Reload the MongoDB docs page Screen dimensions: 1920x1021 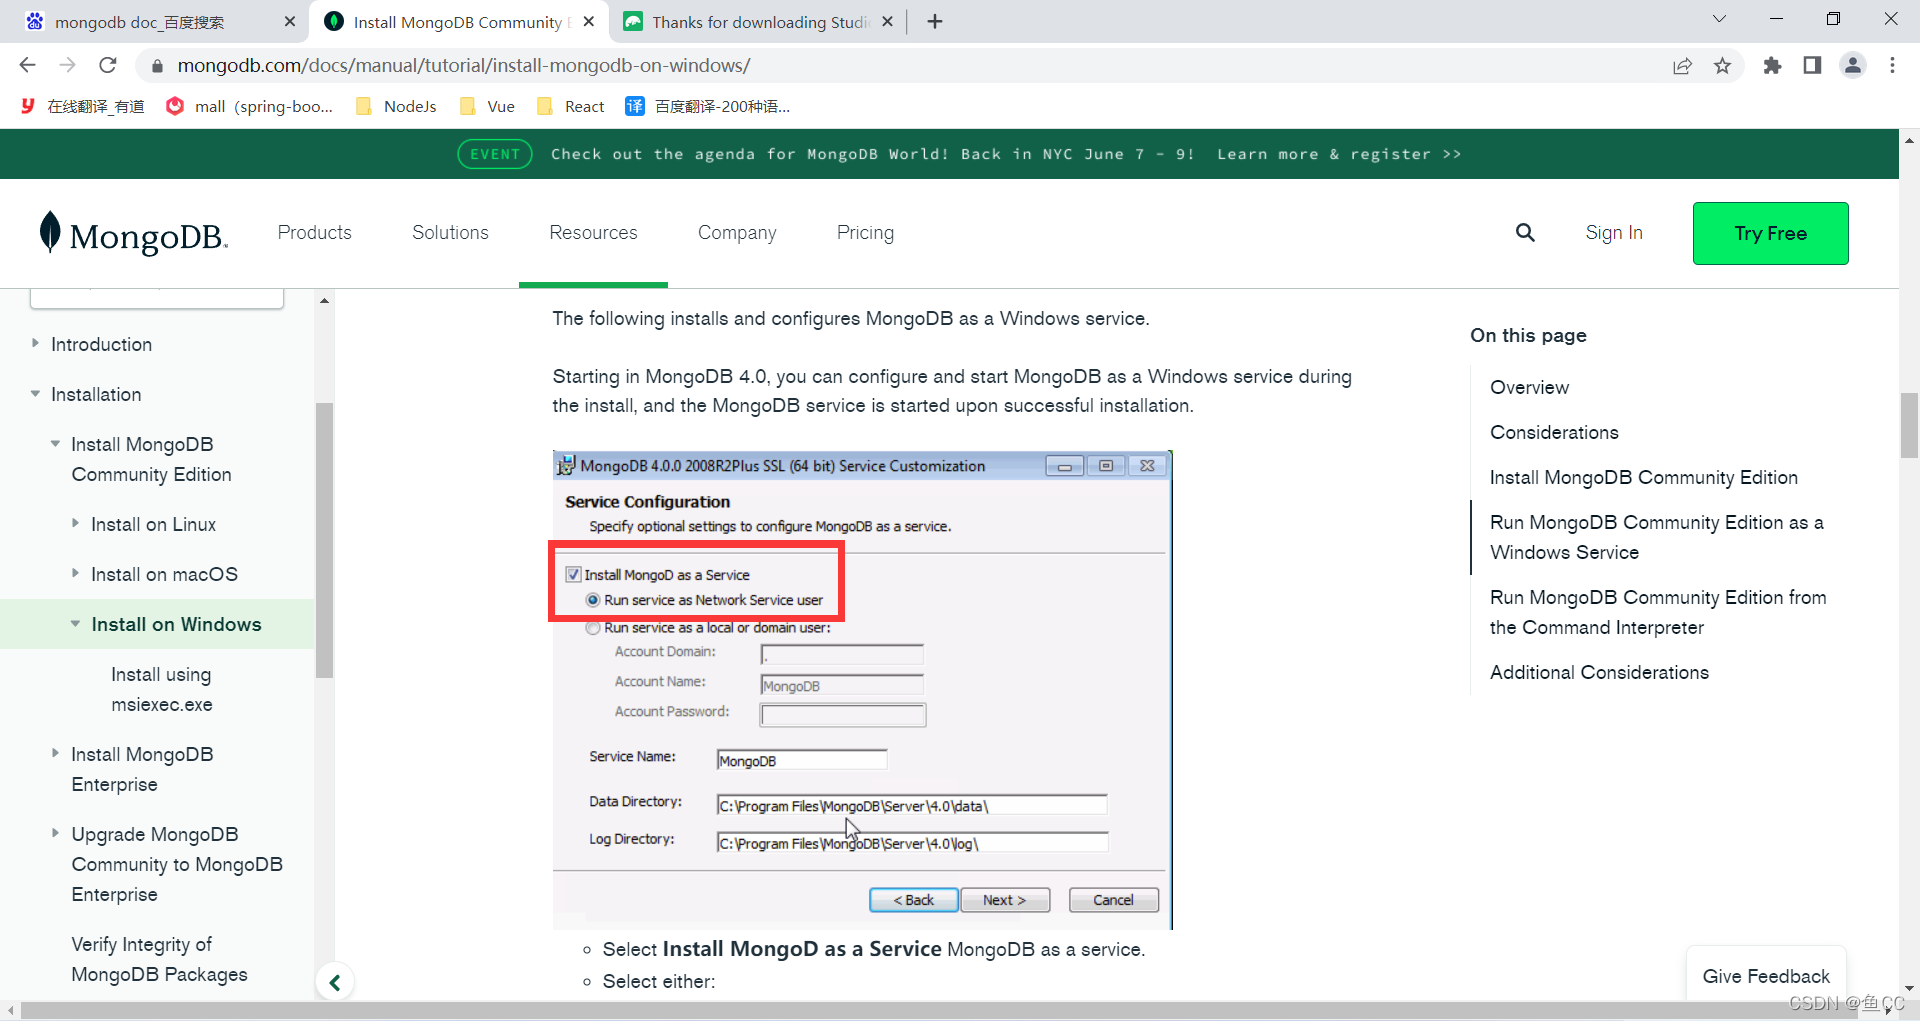pos(108,65)
